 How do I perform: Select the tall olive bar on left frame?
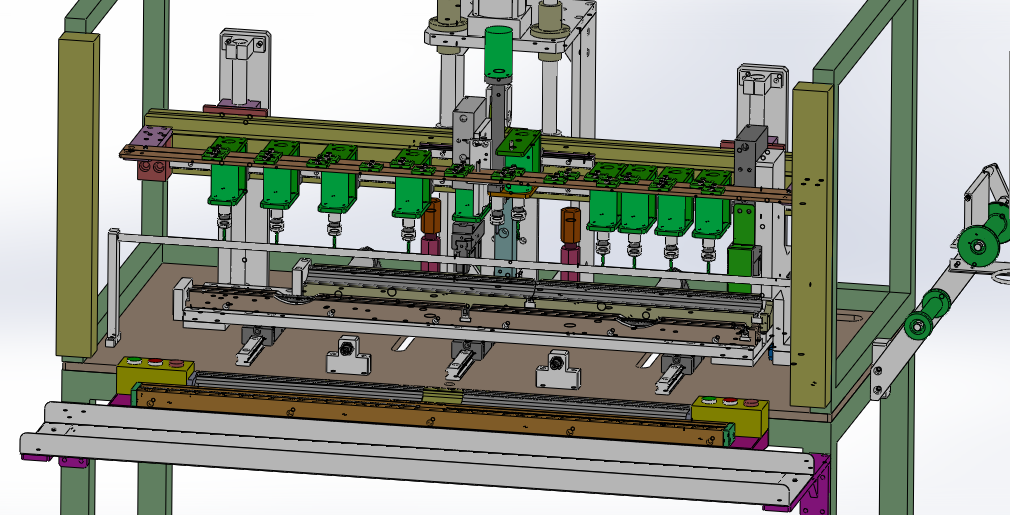(x=77, y=195)
